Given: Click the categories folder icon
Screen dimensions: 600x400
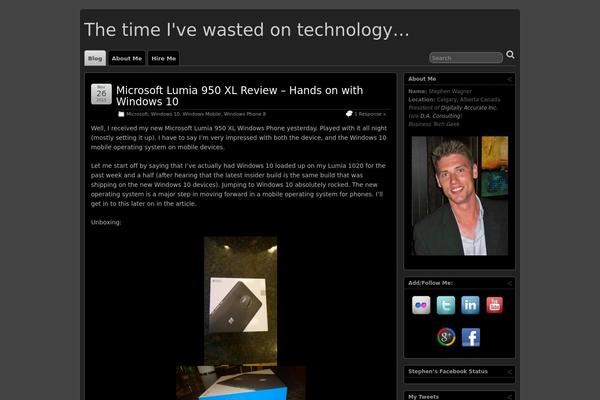Looking at the screenshot, I should tap(121, 114).
